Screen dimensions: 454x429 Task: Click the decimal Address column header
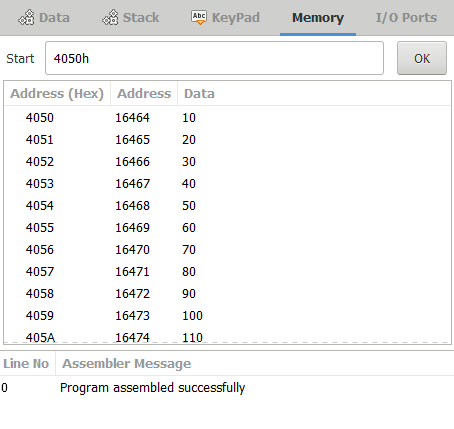click(144, 94)
